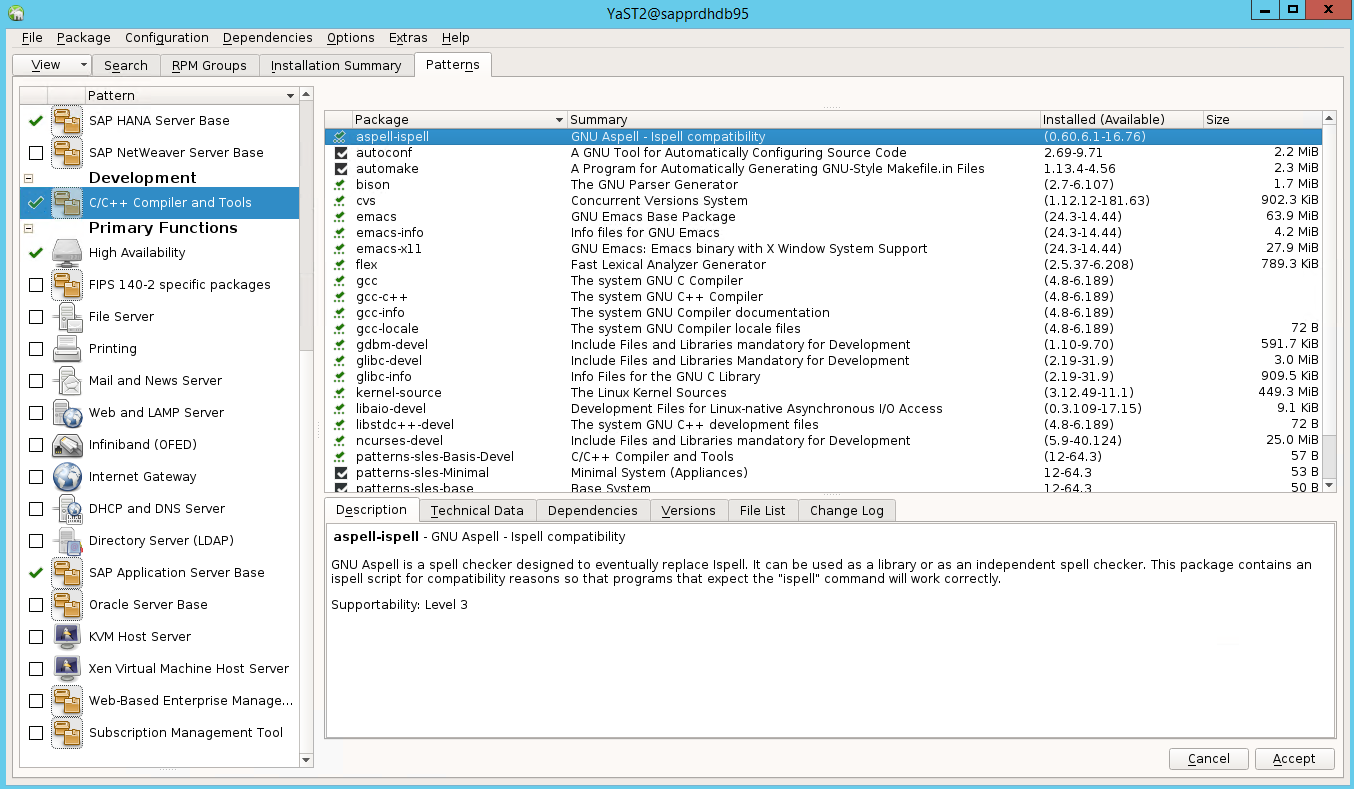
Task: Open the View dropdown
Action: pos(51,64)
